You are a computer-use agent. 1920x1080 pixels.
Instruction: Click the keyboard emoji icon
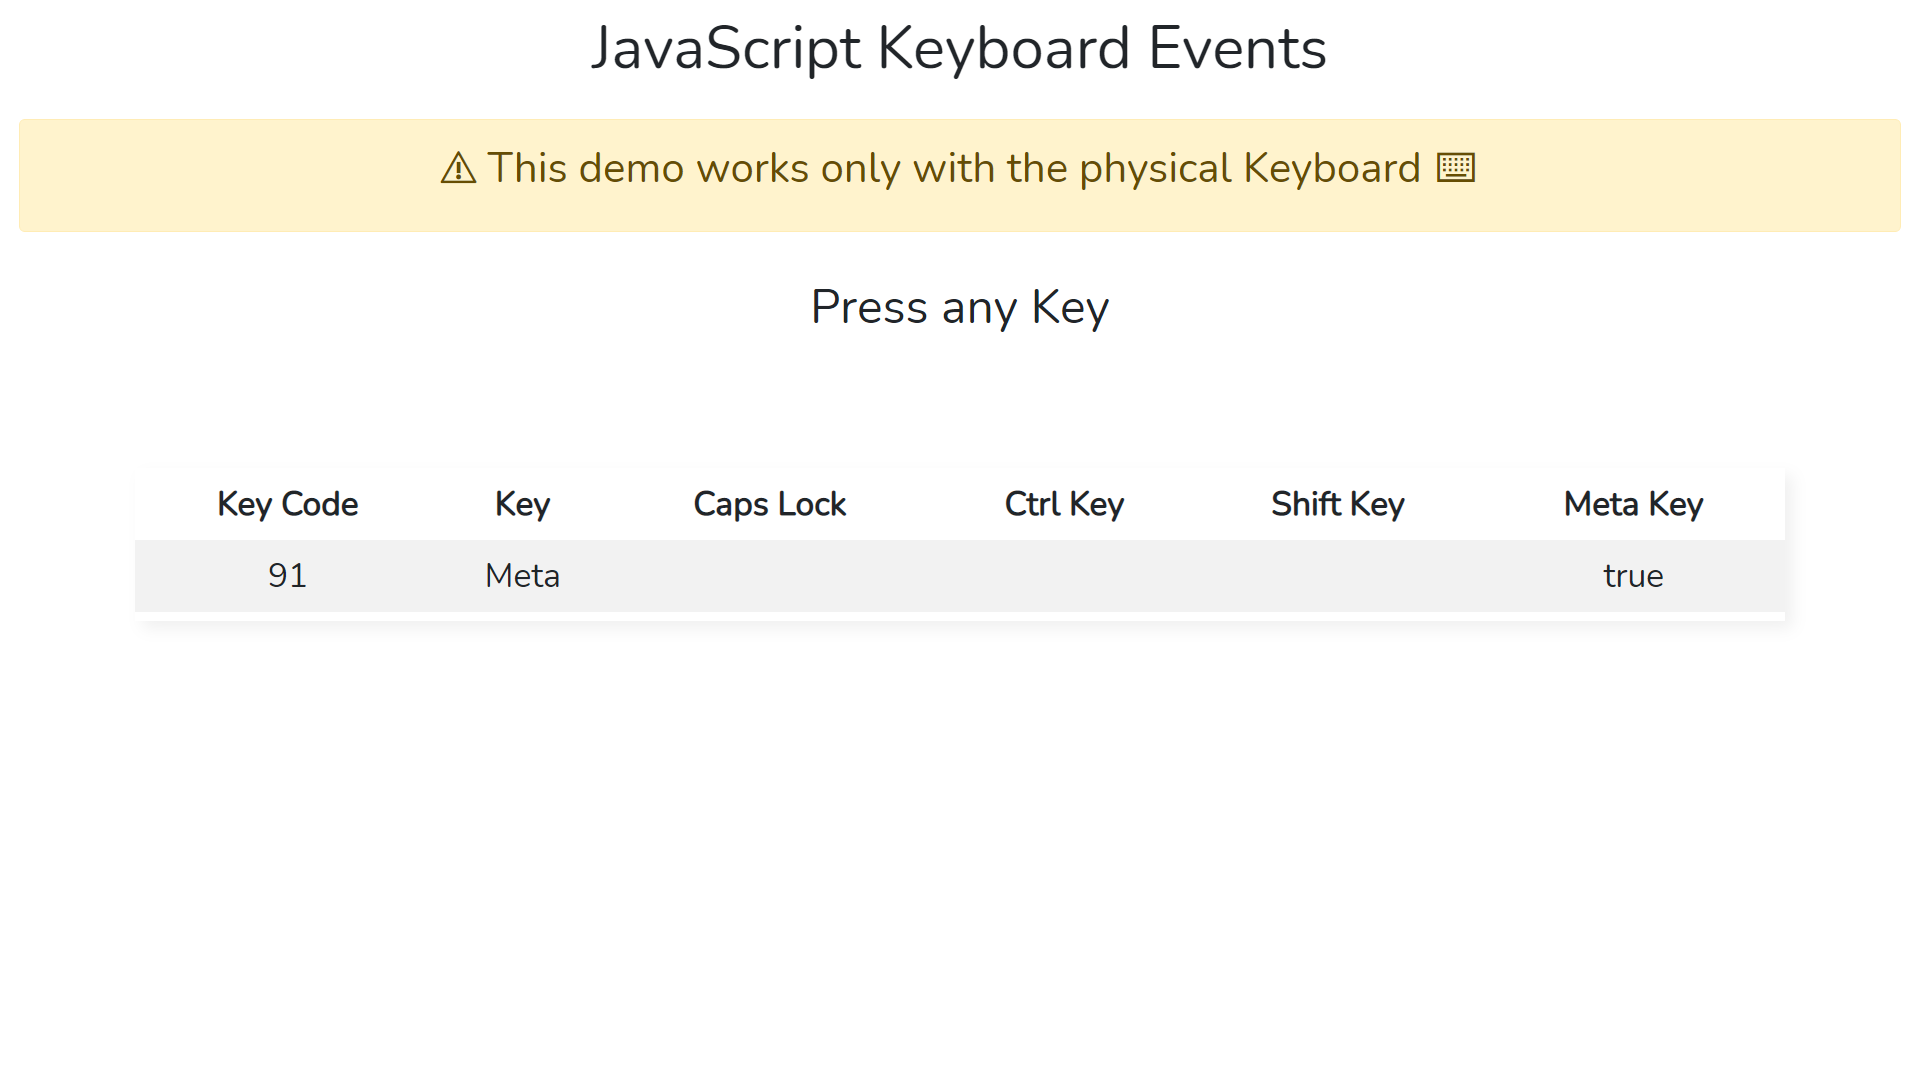(1455, 168)
